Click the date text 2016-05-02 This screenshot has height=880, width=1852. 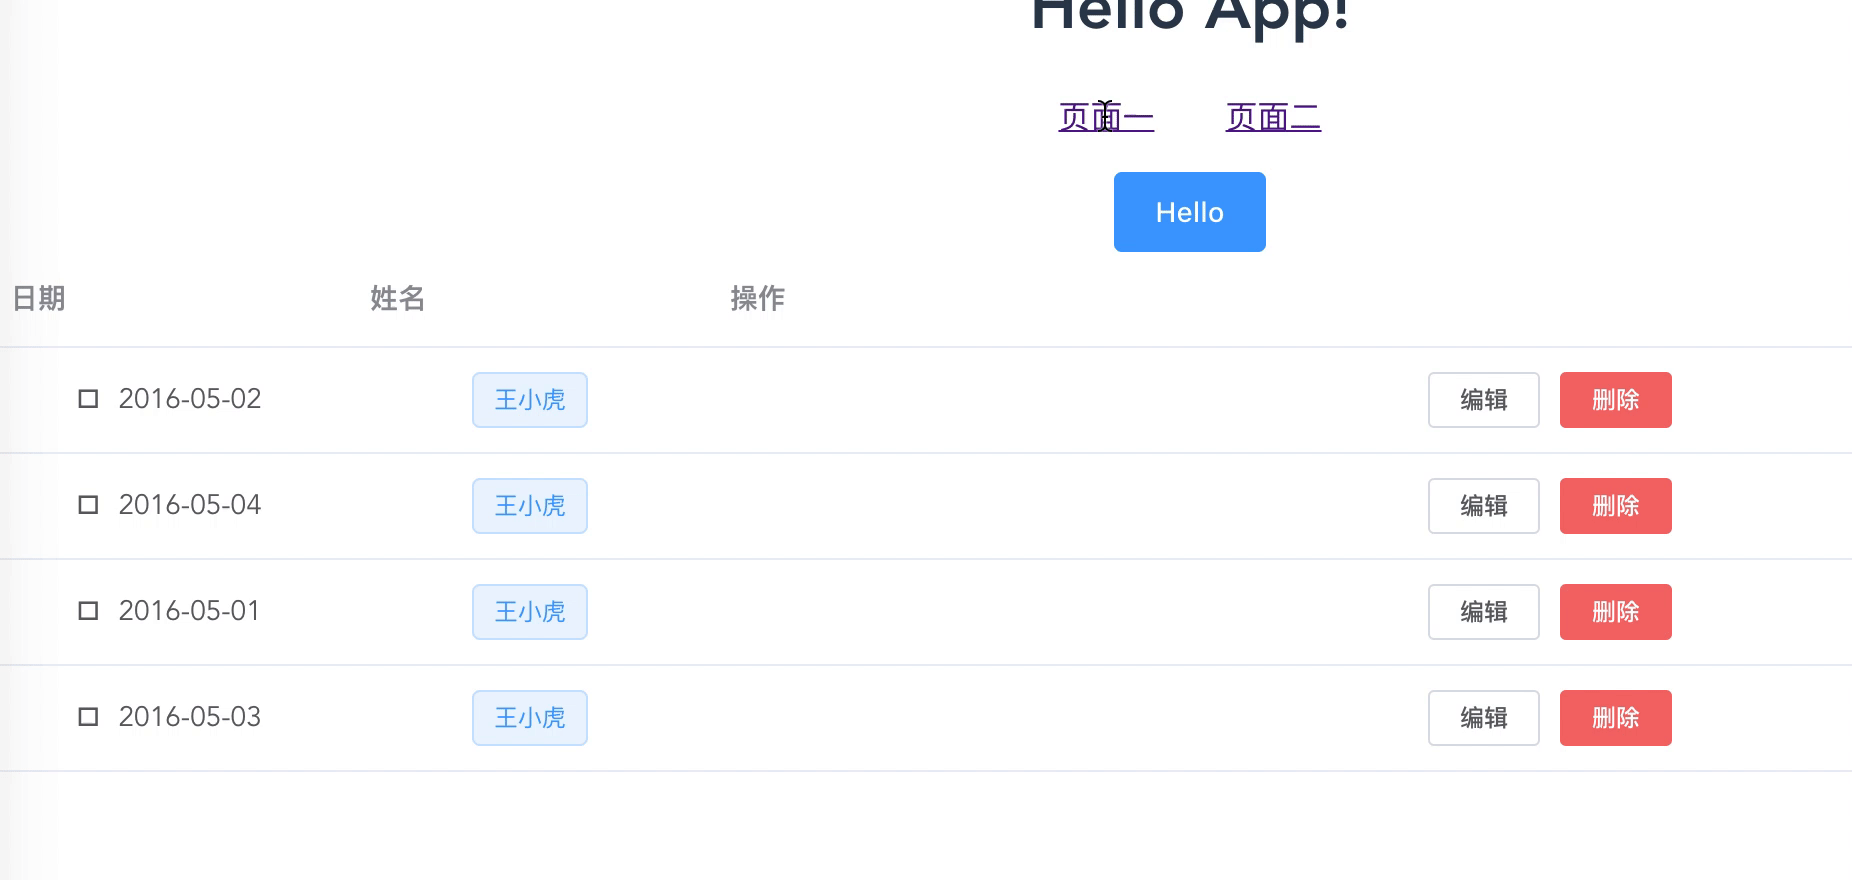[190, 399]
